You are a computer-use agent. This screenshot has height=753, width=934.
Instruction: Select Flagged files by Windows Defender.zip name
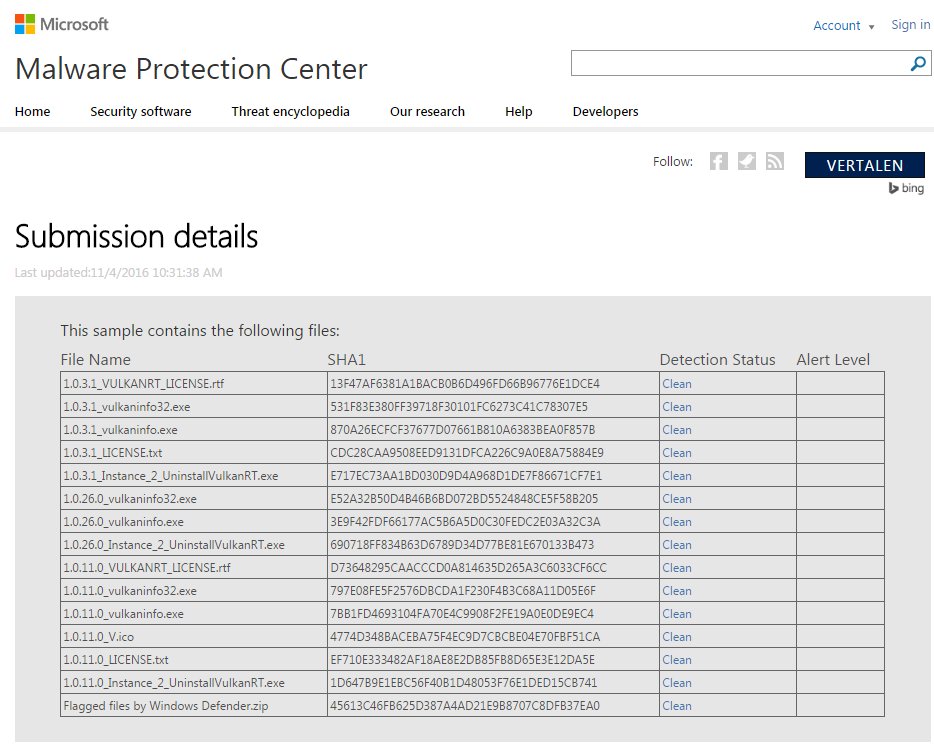pyautogui.click(x=166, y=706)
